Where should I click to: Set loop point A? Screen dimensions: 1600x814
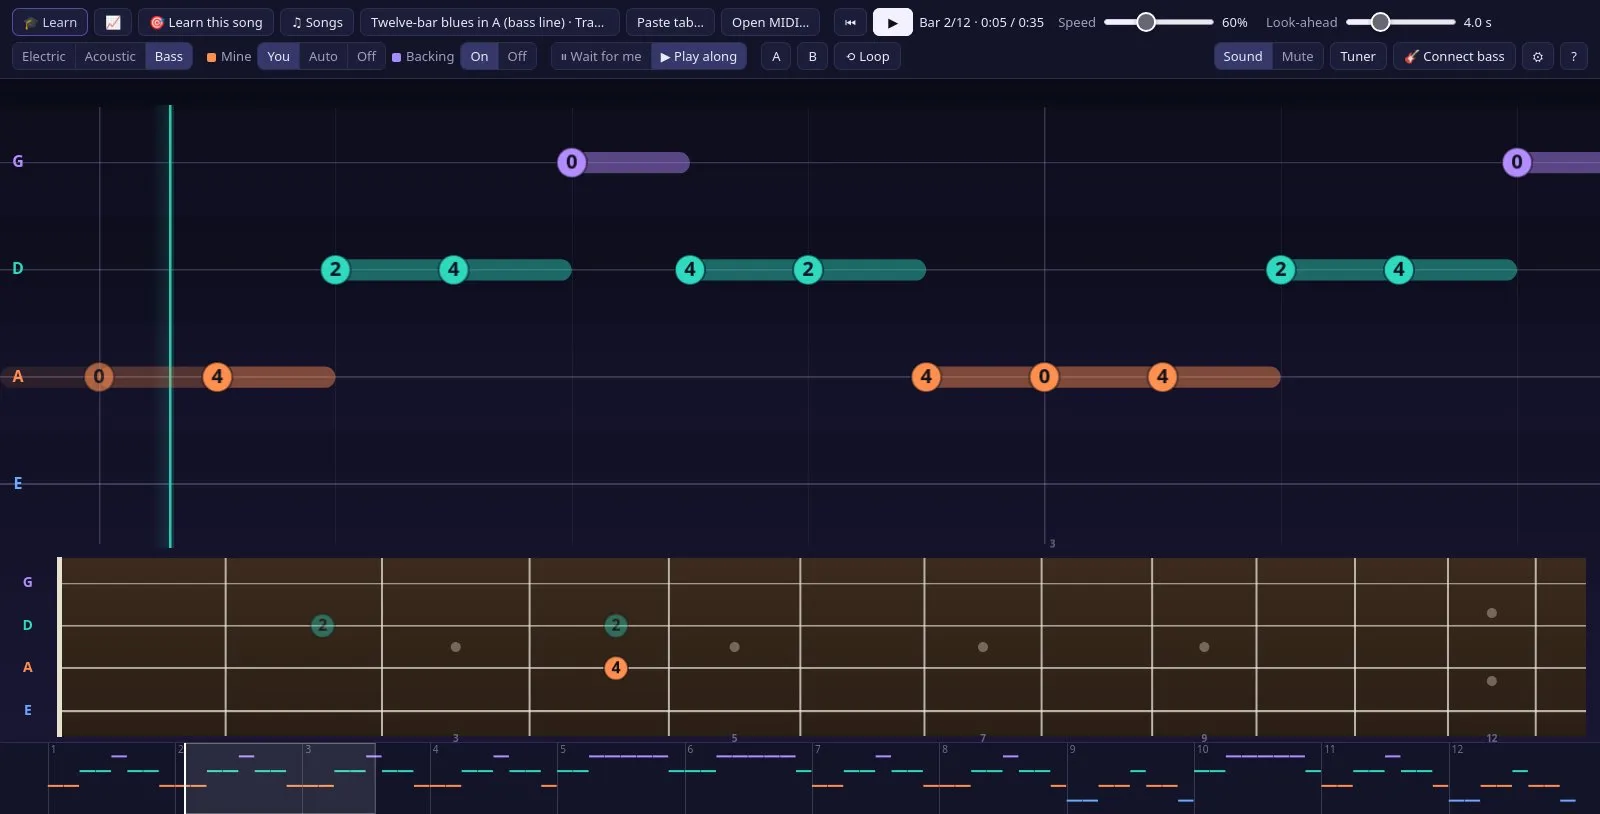click(776, 56)
